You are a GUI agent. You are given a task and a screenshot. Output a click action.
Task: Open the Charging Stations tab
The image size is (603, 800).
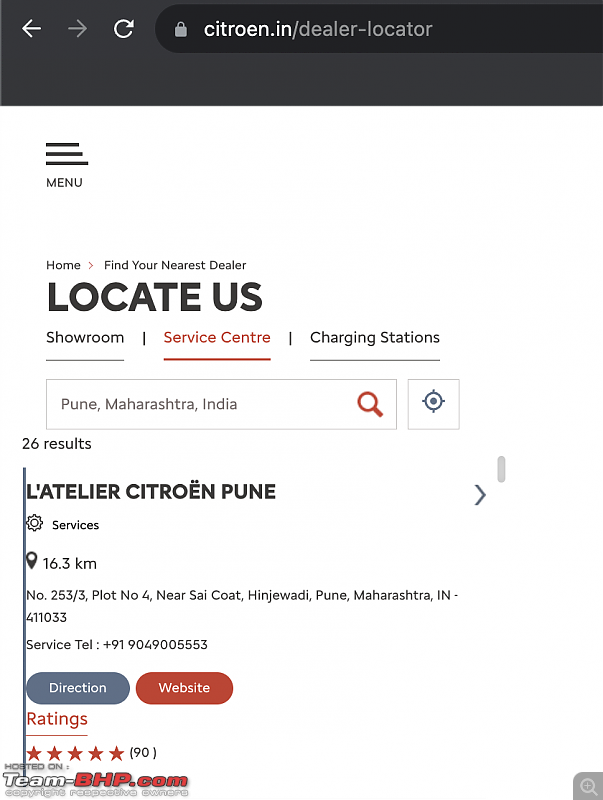pos(375,338)
